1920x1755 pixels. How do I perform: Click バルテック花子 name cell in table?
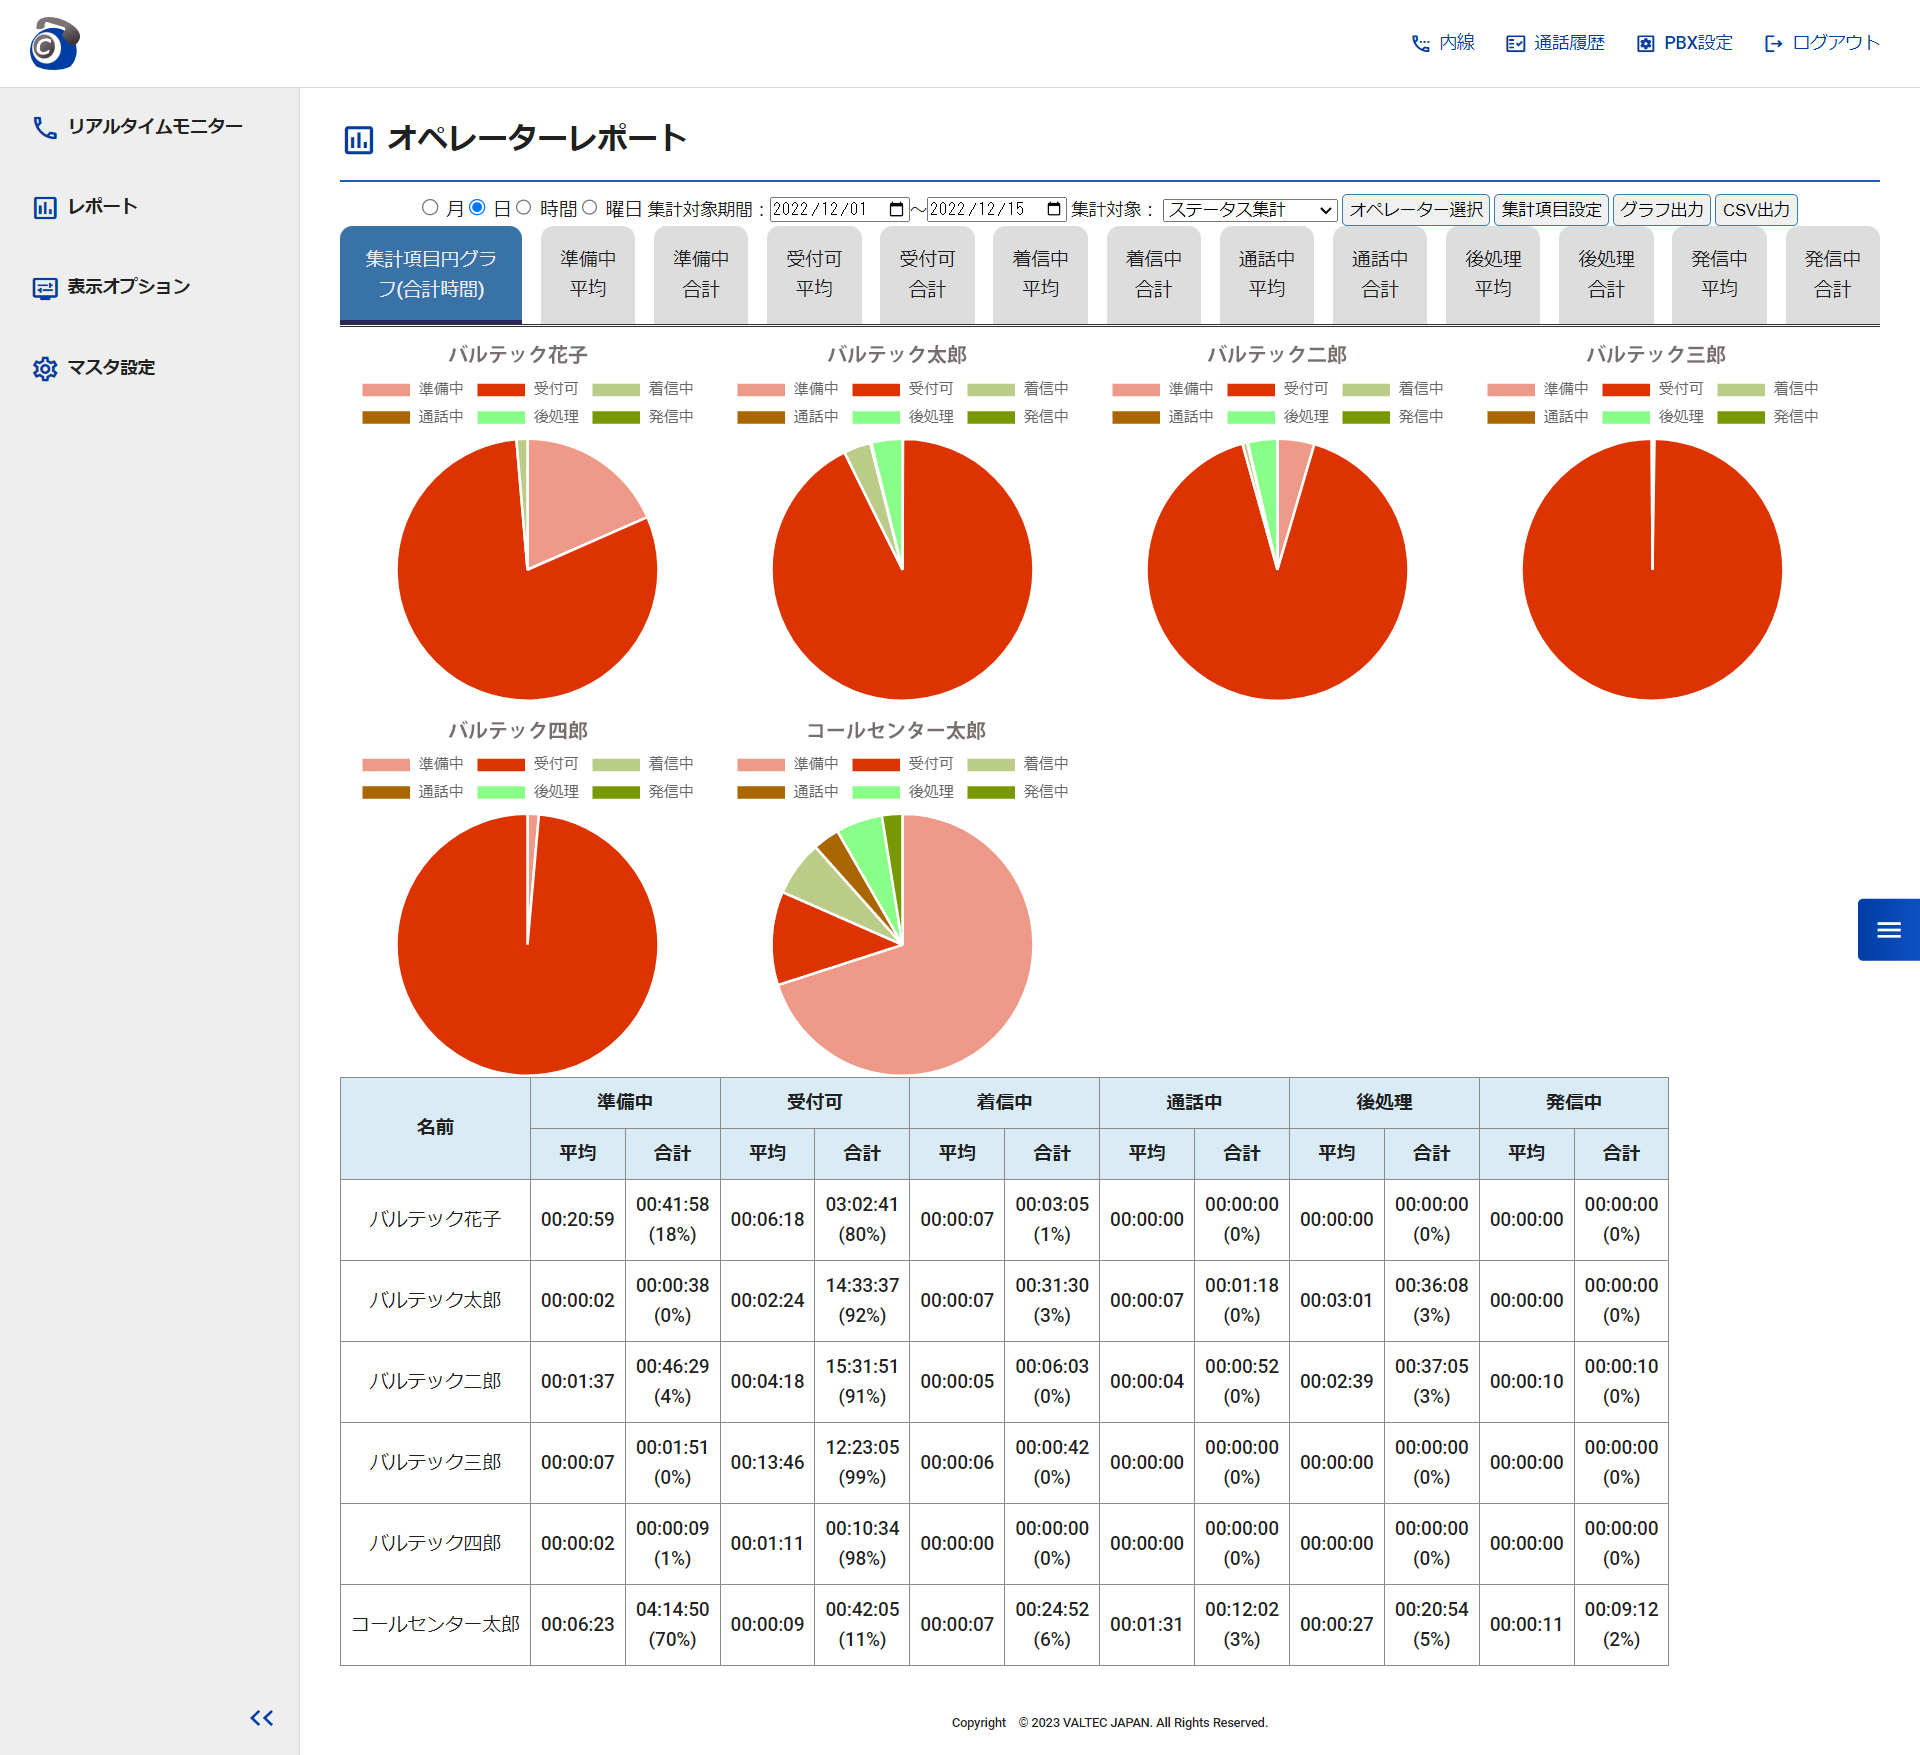click(x=435, y=1219)
